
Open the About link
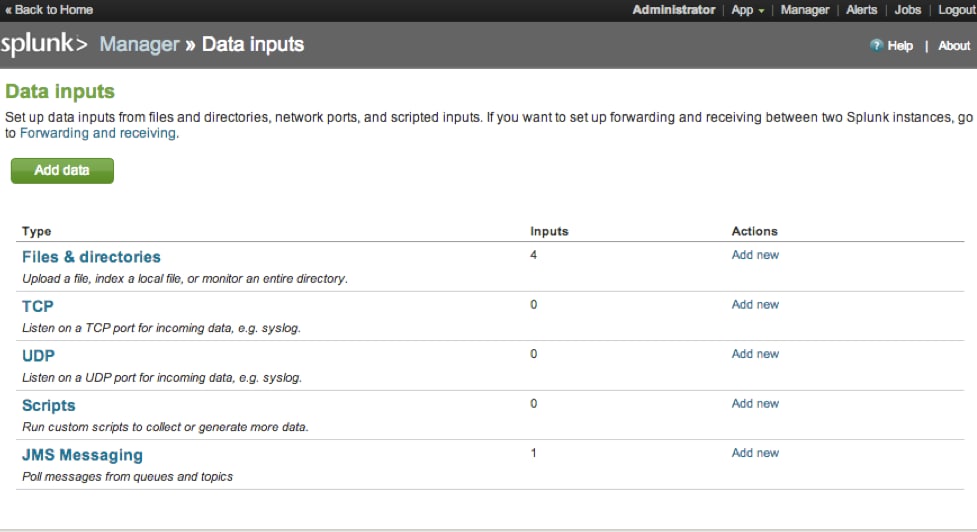click(x=954, y=45)
